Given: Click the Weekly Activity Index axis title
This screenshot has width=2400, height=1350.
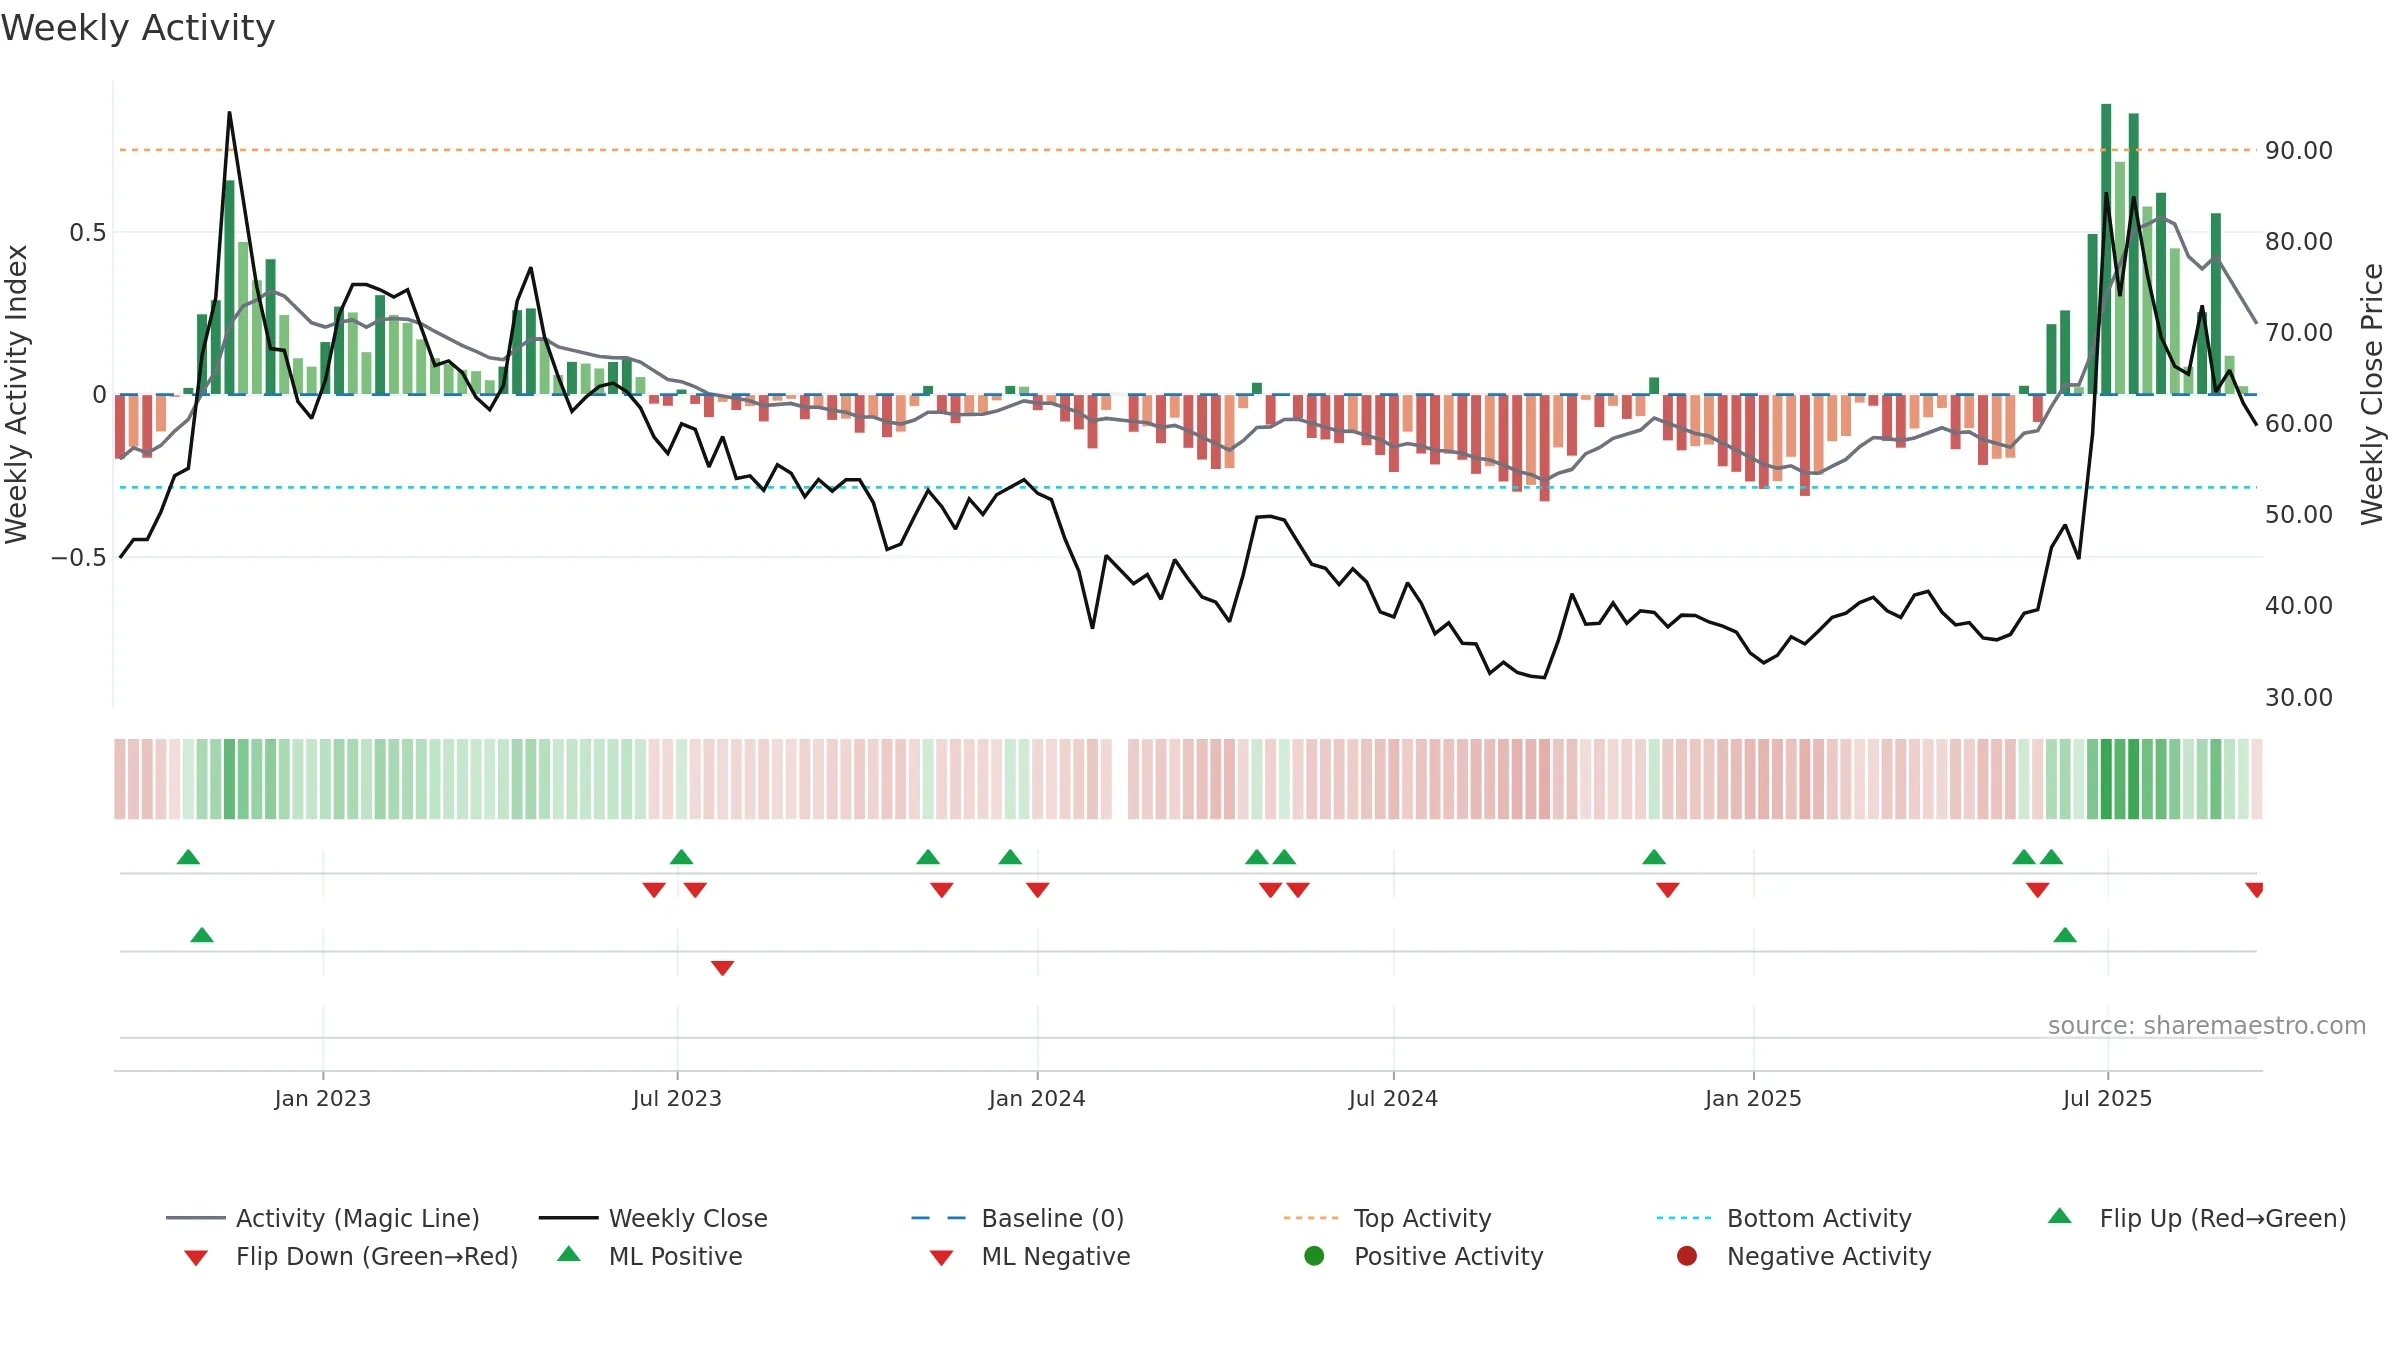Looking at the screenshot, I should coord(17,395).
